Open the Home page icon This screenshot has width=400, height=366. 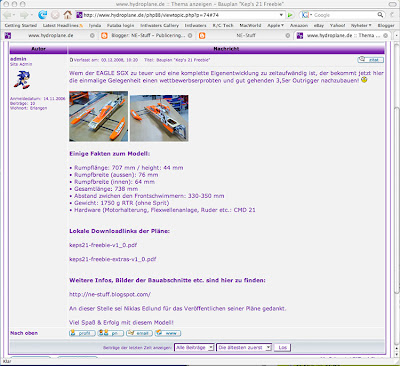pos(68,15)
